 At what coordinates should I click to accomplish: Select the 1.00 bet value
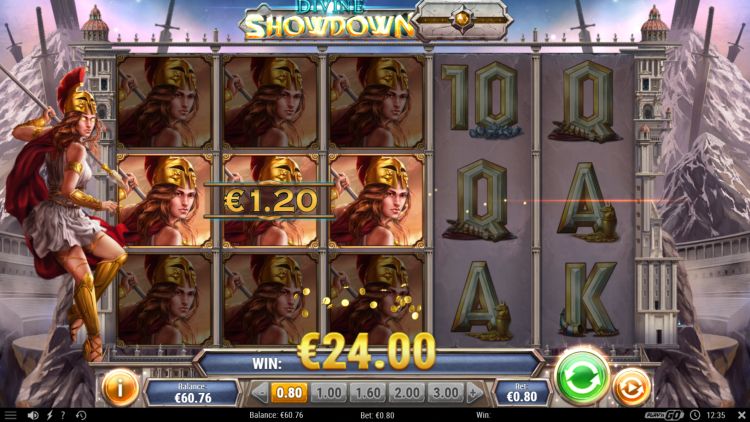click(329, 393)
